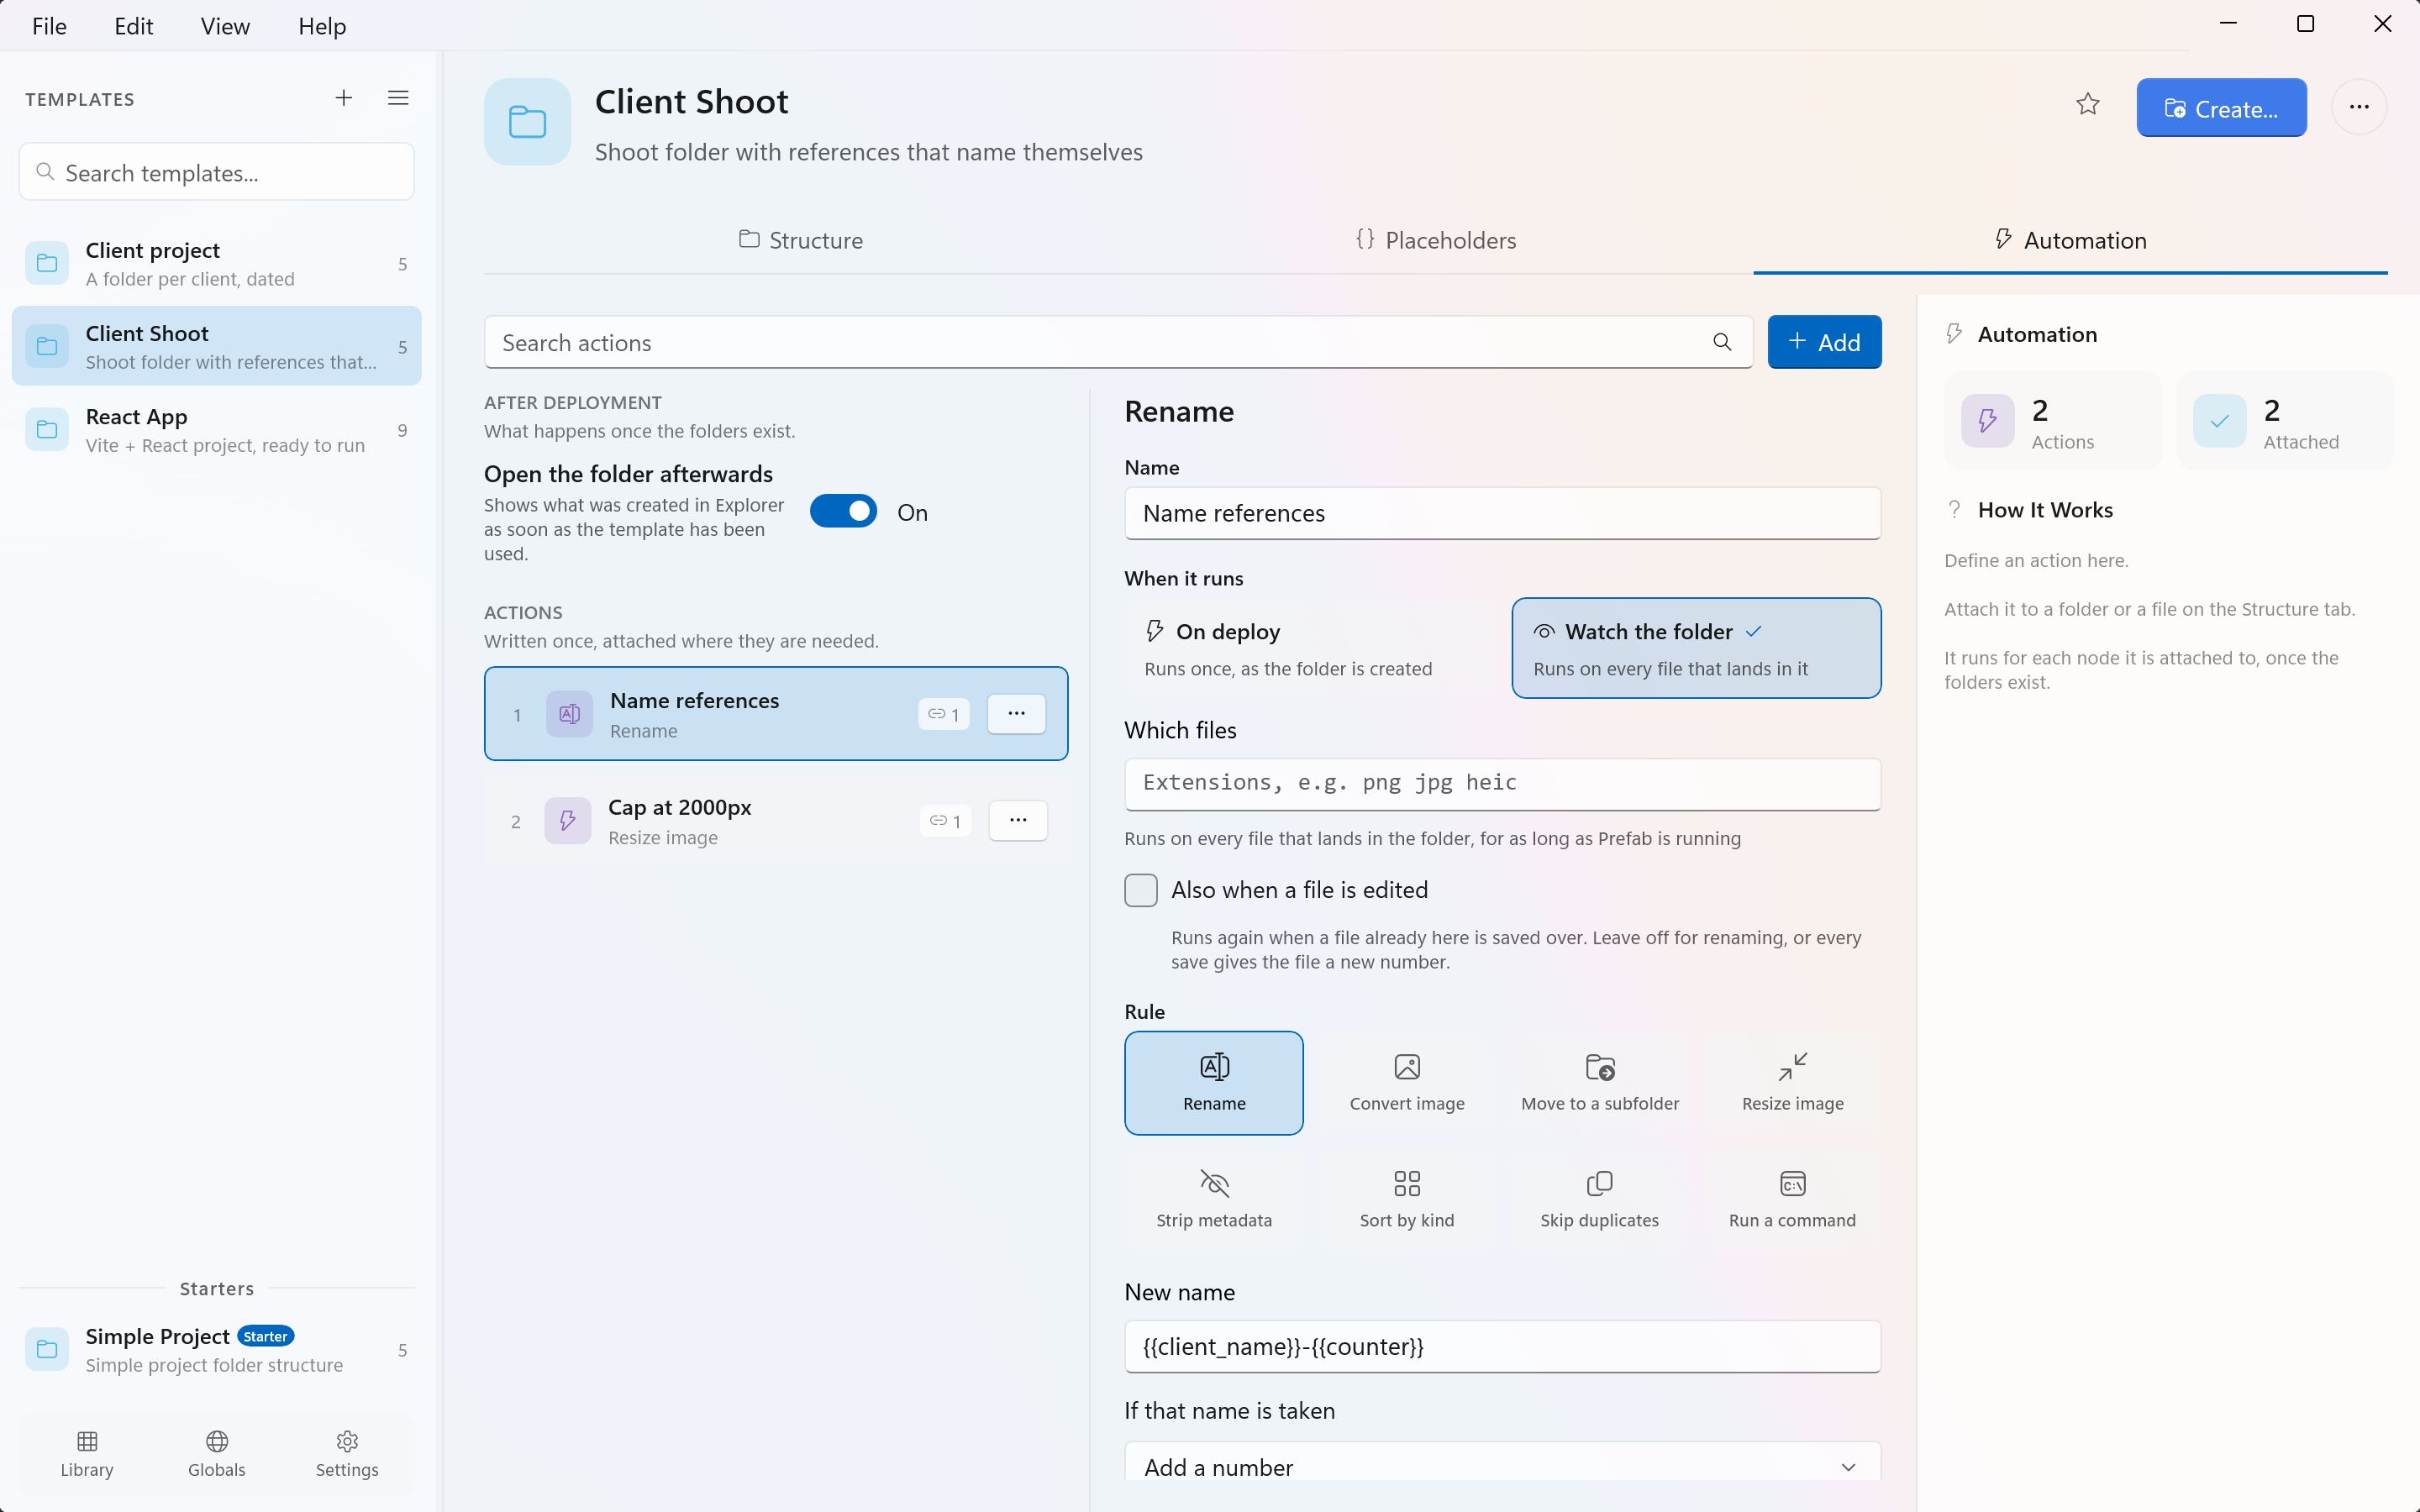Screen dimensions: 2420x1512
Task: Choose the Convert image rule
Action: pyautogui.click(x=1407, y=1083)
